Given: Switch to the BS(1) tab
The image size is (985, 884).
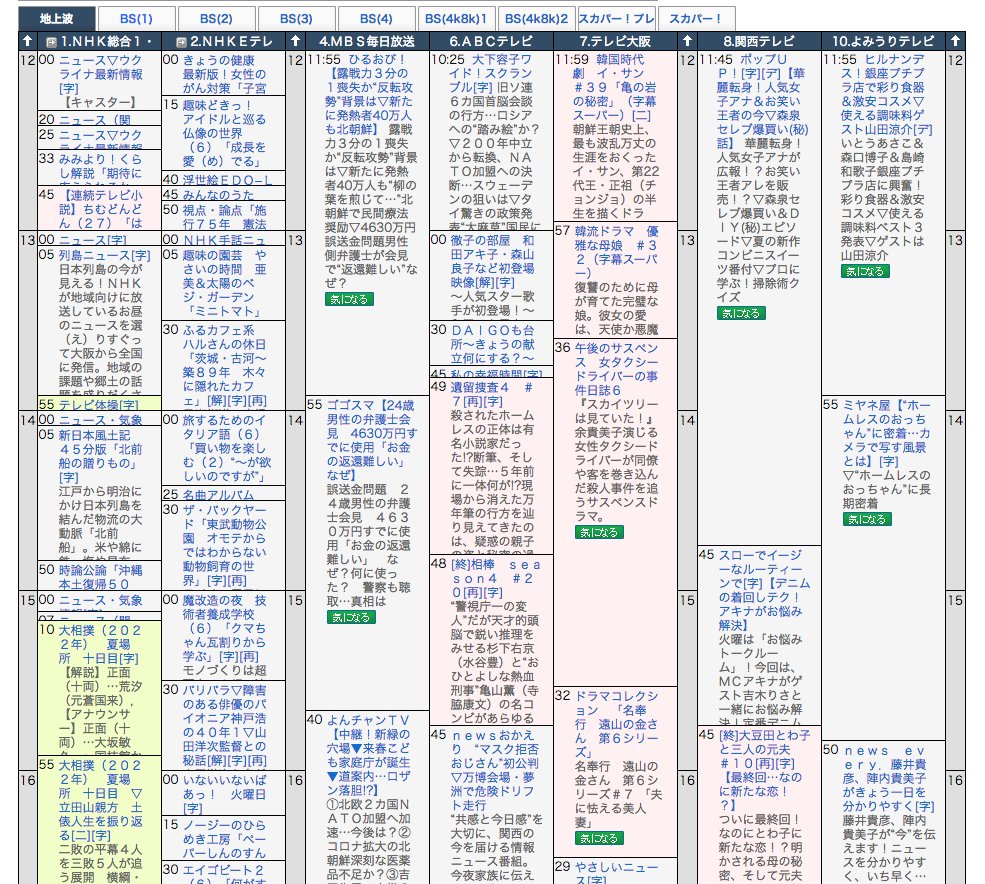Looking at the screenshot, I should coord(136,19).
